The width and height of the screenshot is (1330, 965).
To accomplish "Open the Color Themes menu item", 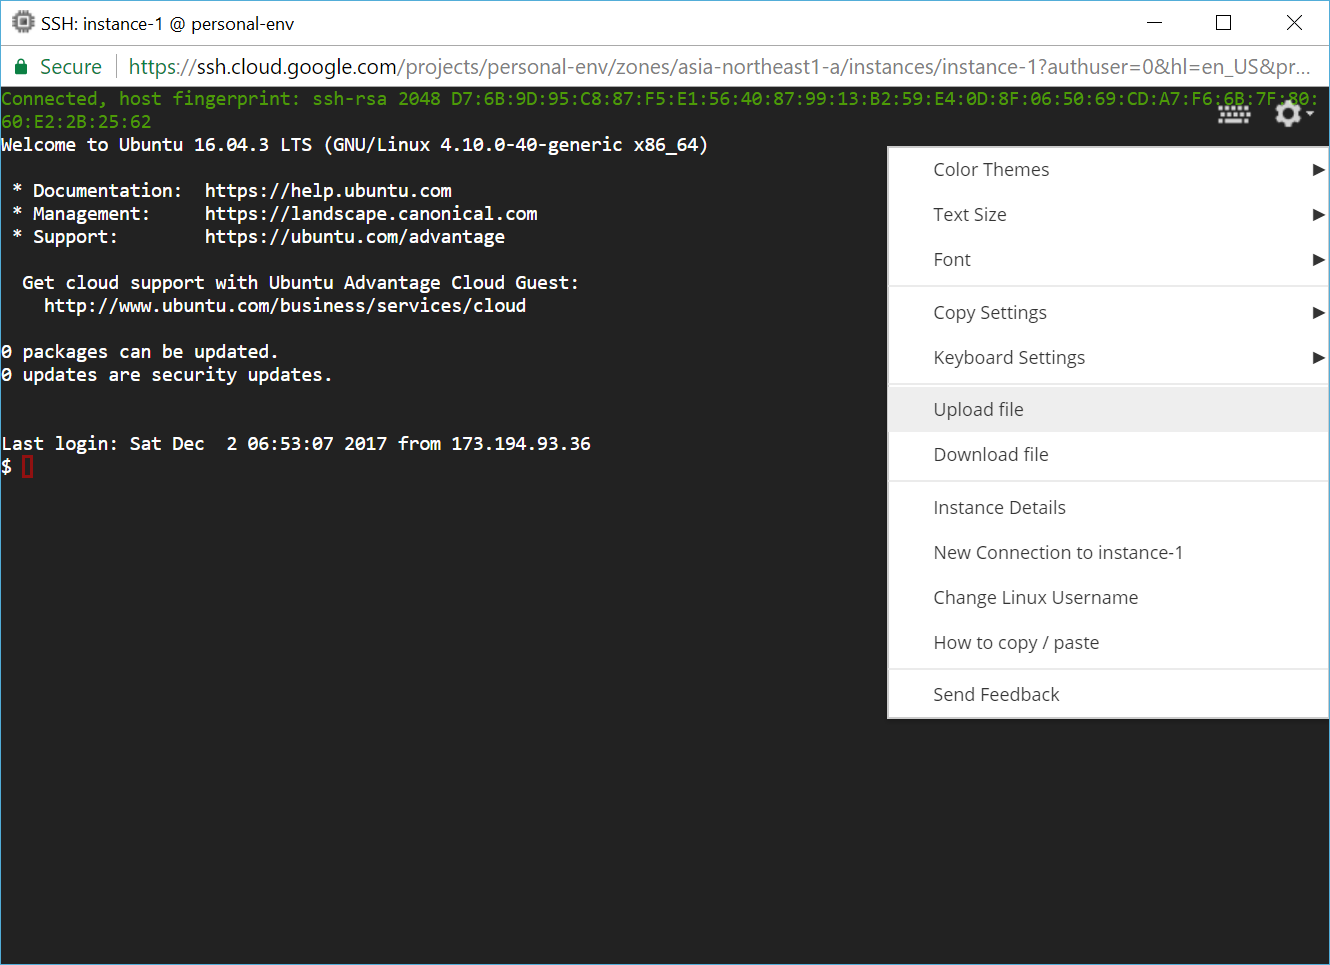I will [1108, 170].
